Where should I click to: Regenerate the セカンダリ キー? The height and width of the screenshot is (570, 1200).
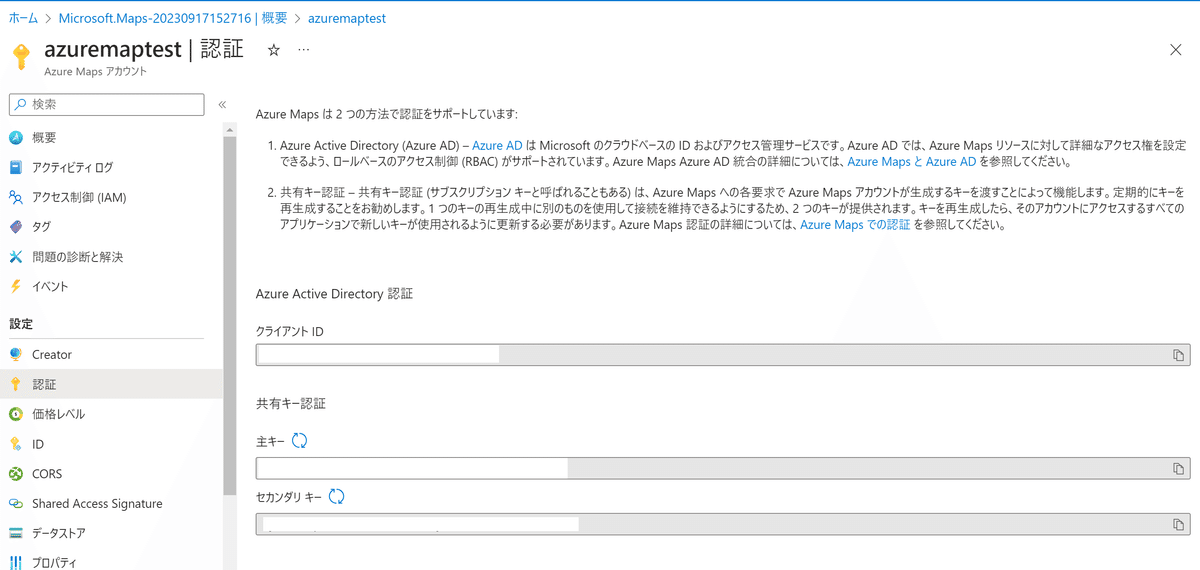coord(336,497)
